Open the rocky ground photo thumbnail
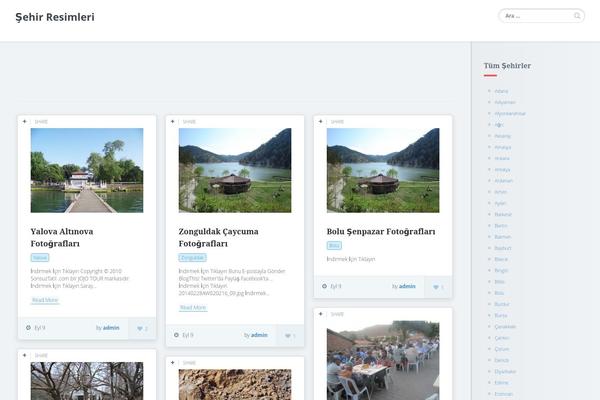The width and height of the screenshot is (600, 400). tap(235, 385)
